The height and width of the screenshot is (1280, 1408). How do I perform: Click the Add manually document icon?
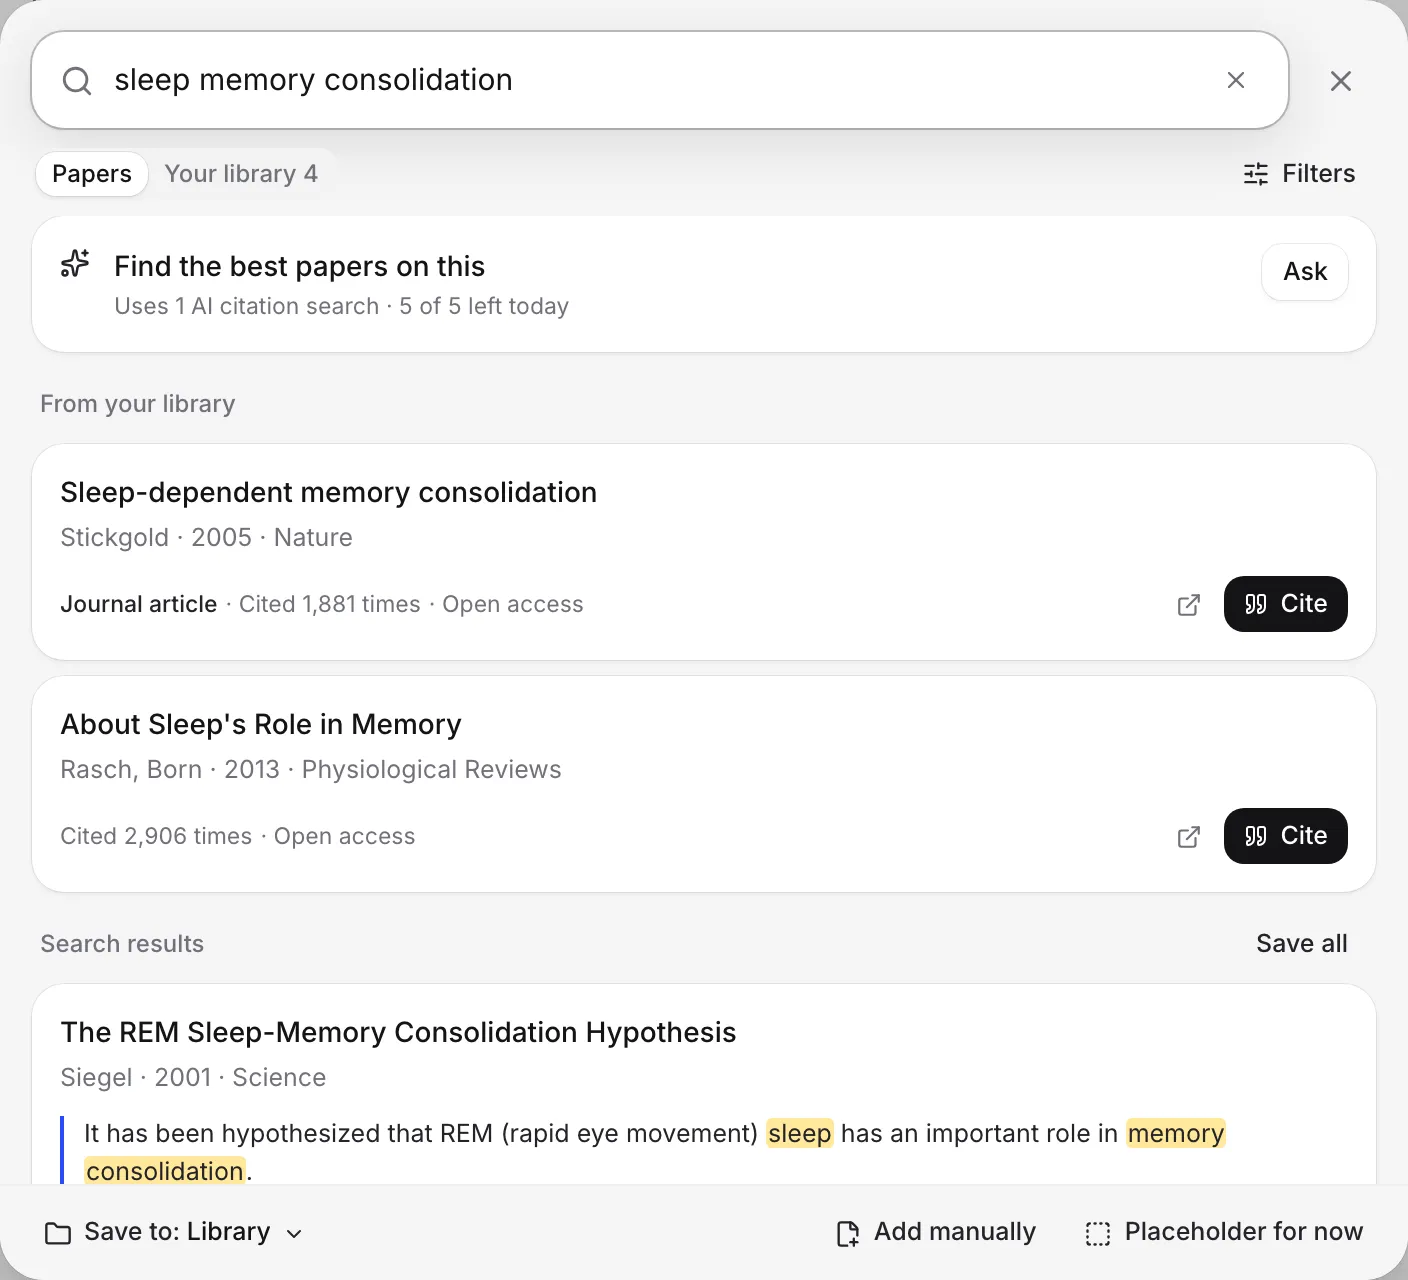click(847, 1233)
